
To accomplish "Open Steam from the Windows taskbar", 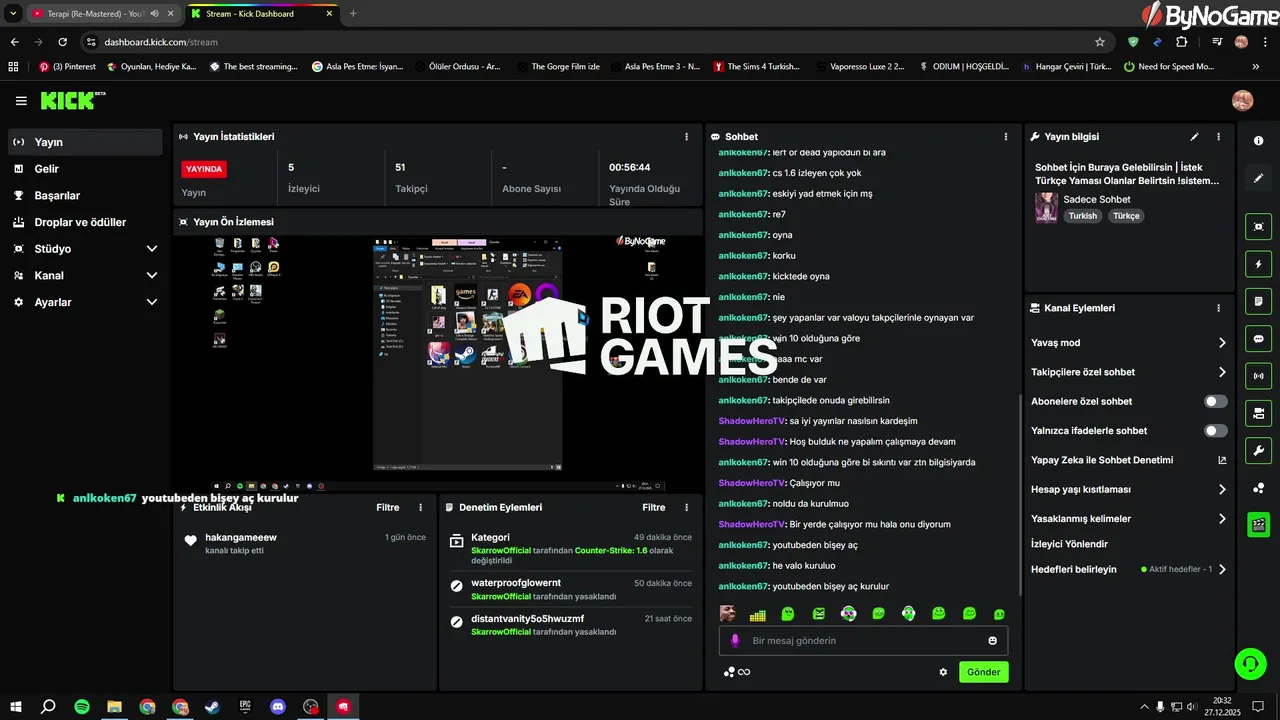I will (x=212, y=706).
